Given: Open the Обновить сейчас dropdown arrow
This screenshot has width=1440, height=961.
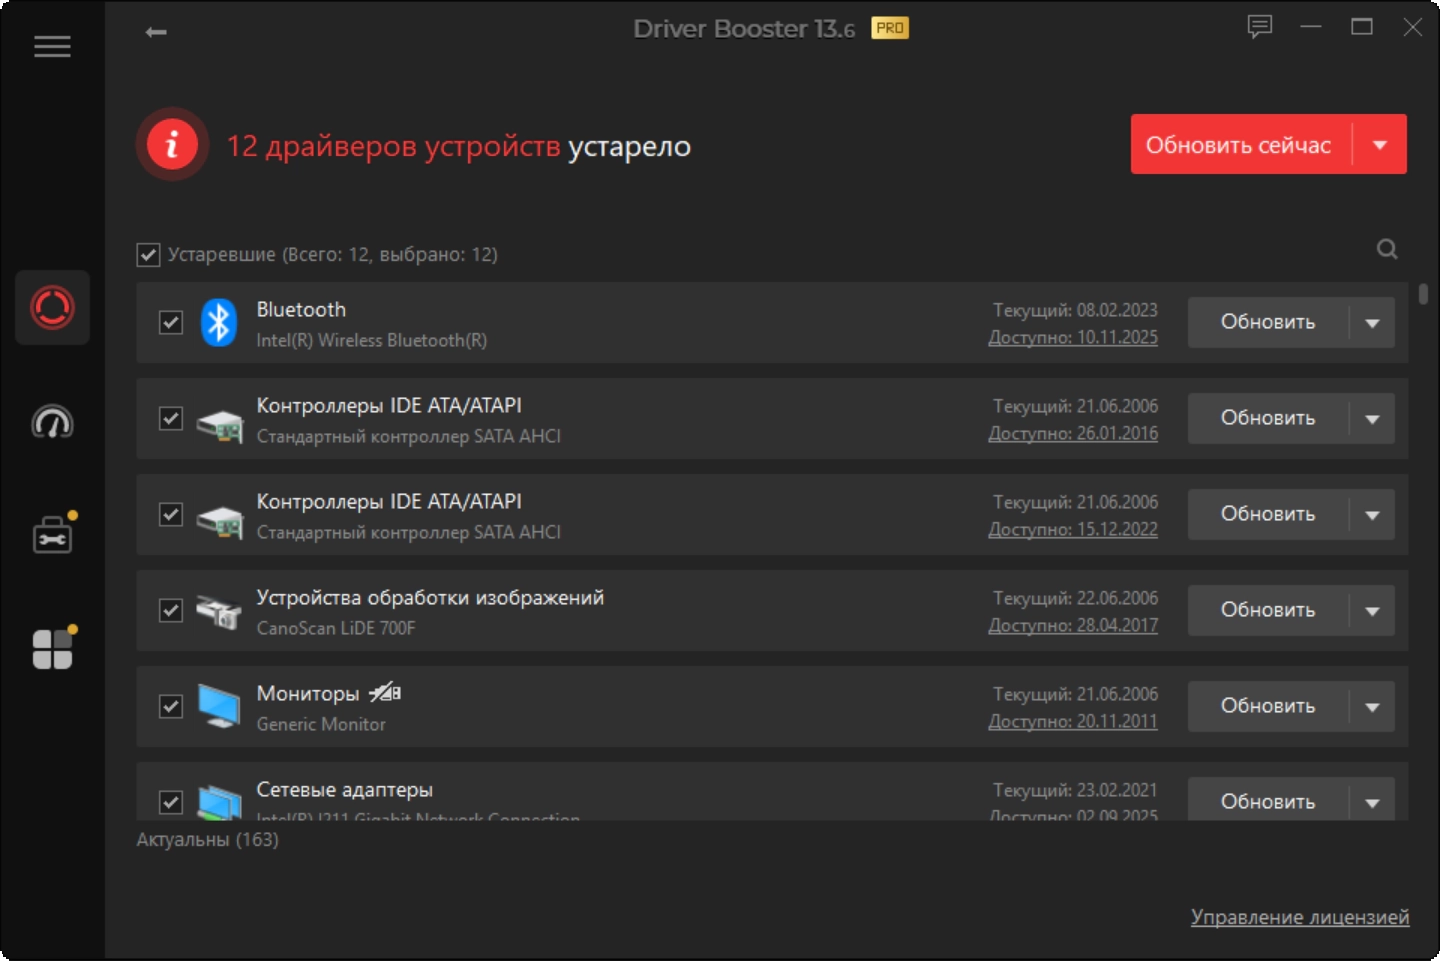Looking at the screenshot, I should click(1380, 145).
